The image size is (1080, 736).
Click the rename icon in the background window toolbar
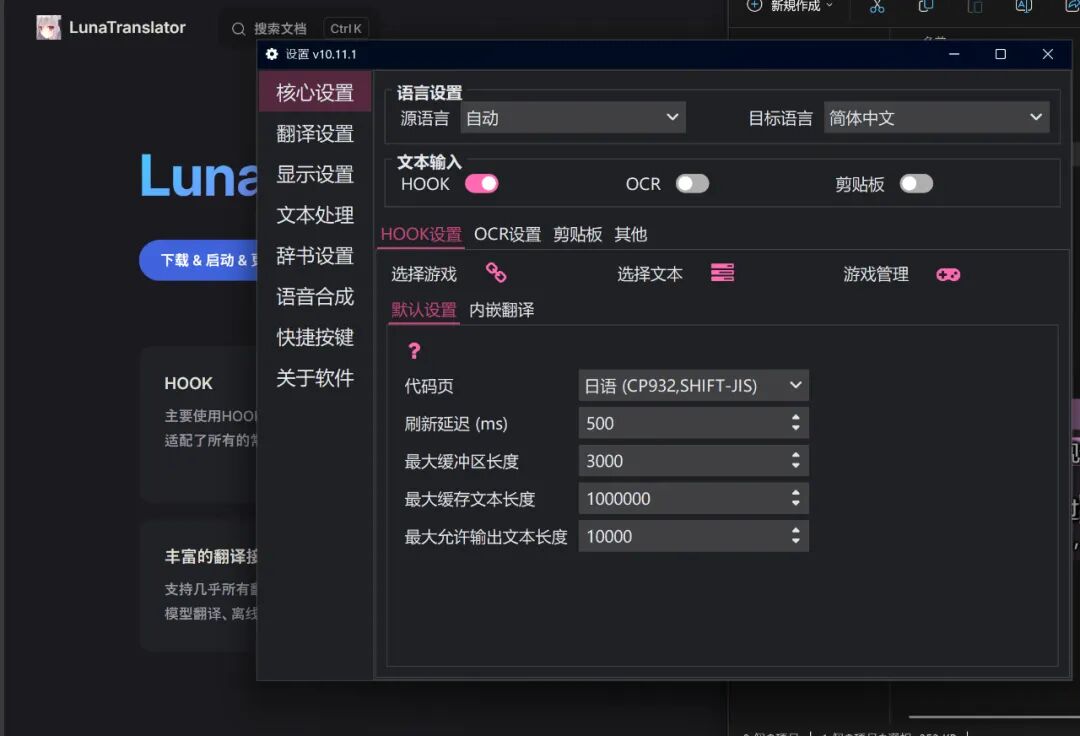(1024, 6)
